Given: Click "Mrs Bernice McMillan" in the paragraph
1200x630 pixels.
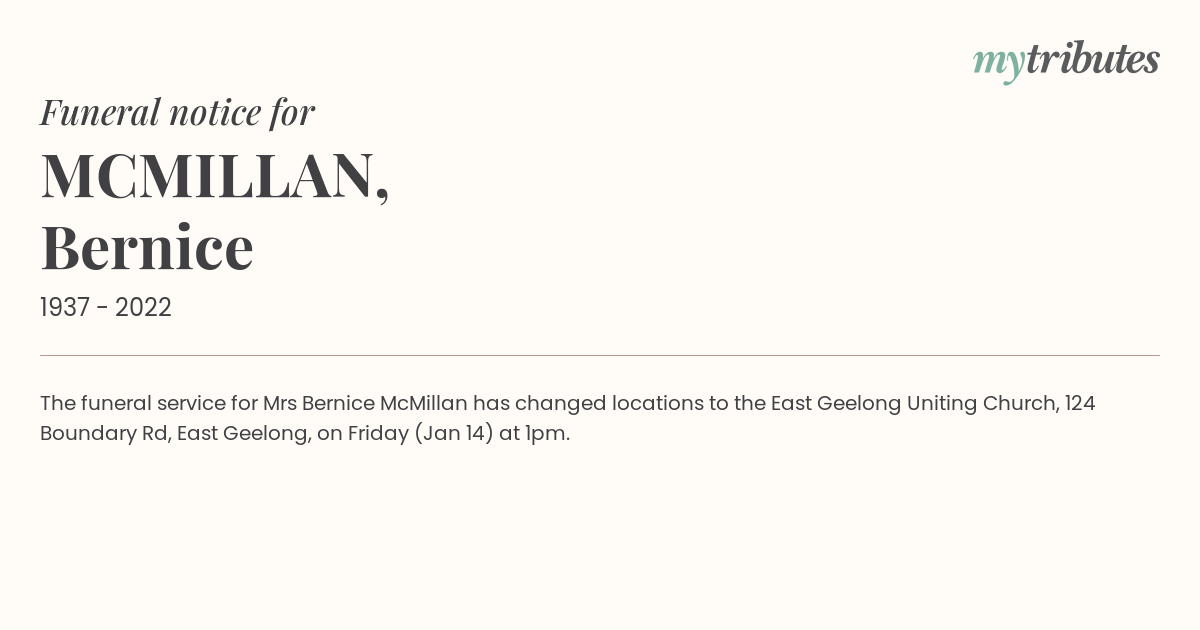Looking at the screenshot, I should tap(365, 403).
